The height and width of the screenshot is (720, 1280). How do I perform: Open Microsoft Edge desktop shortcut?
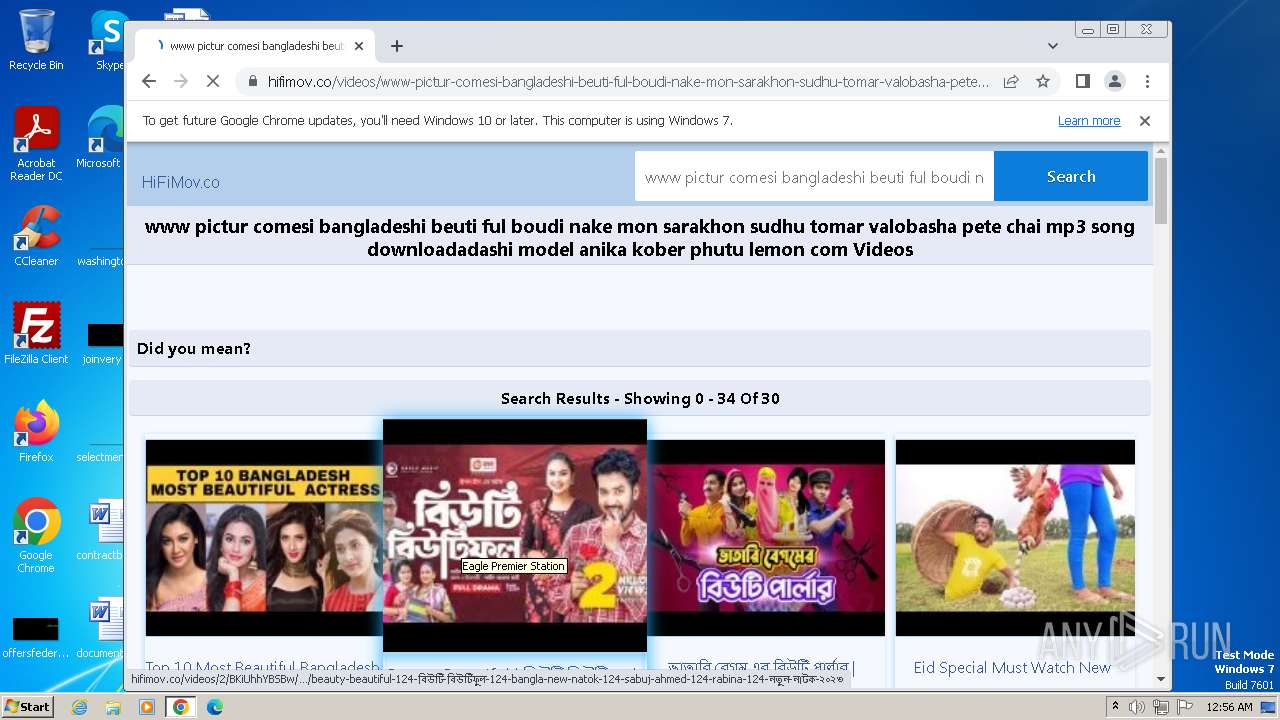pos(101,138)
